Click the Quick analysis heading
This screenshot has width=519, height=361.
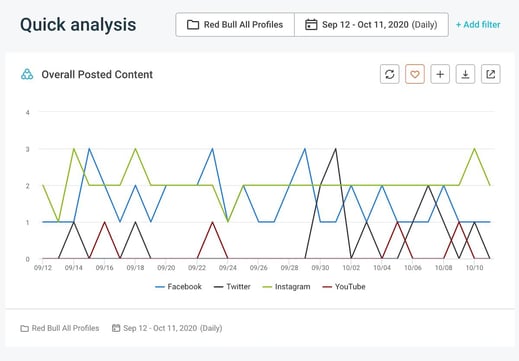(x=78, y=25)
